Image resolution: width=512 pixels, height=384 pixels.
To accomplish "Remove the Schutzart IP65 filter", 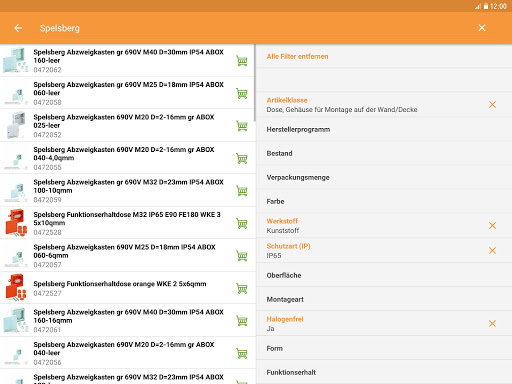I will point(492,251).
